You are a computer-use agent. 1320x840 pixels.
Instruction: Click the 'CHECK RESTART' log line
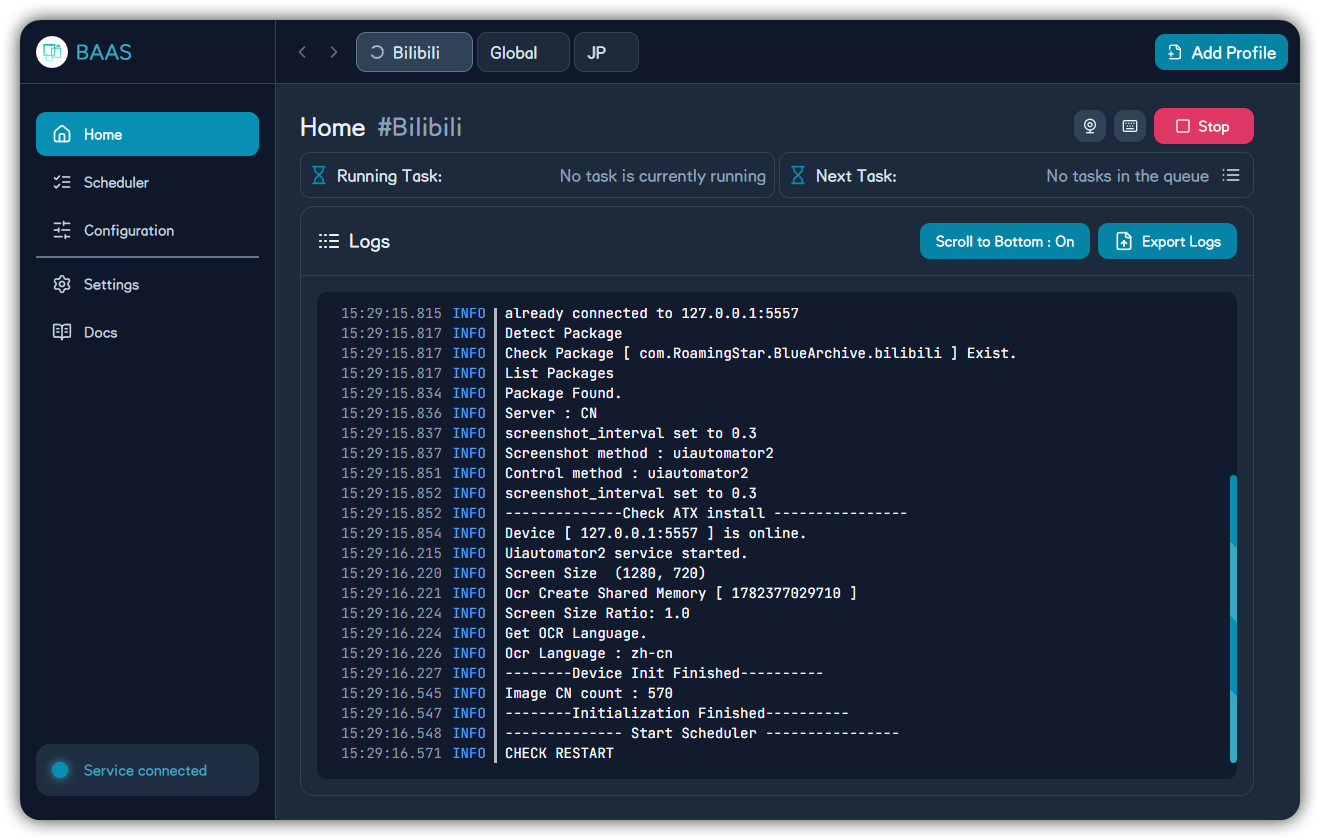559,753
